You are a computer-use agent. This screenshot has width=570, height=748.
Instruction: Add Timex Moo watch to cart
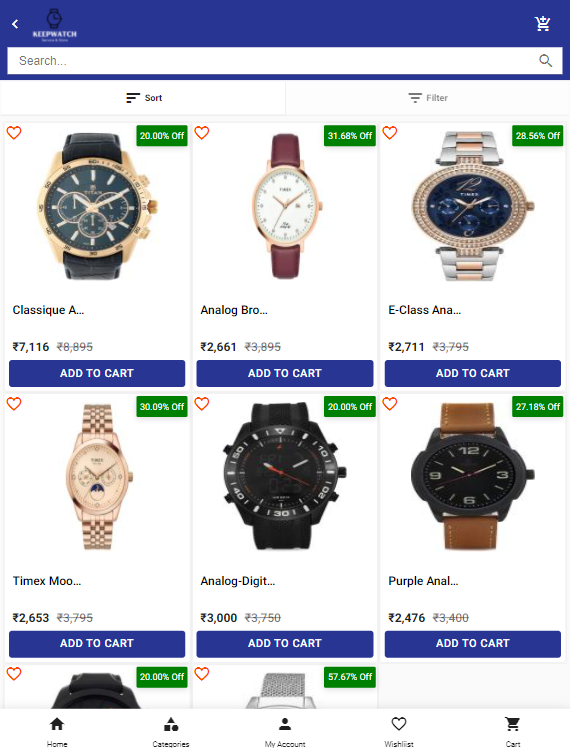(97, 644)
